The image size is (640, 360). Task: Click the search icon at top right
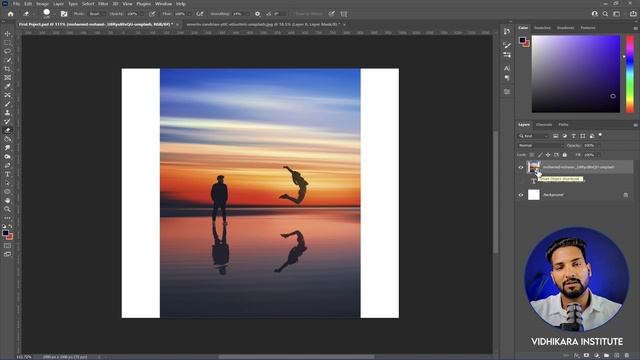(605, 14)
